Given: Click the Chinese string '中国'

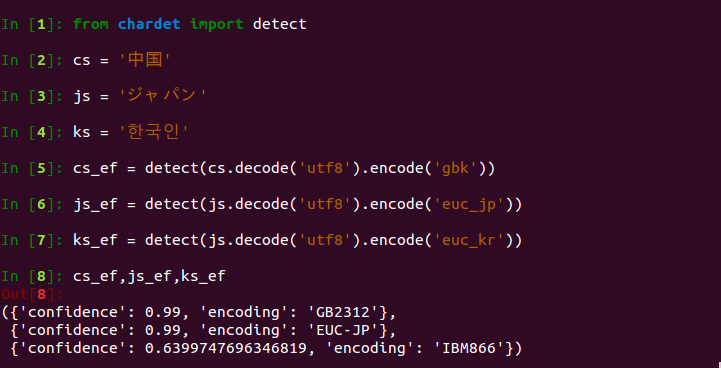Looking at the screenshot, I should click(145, 60).
